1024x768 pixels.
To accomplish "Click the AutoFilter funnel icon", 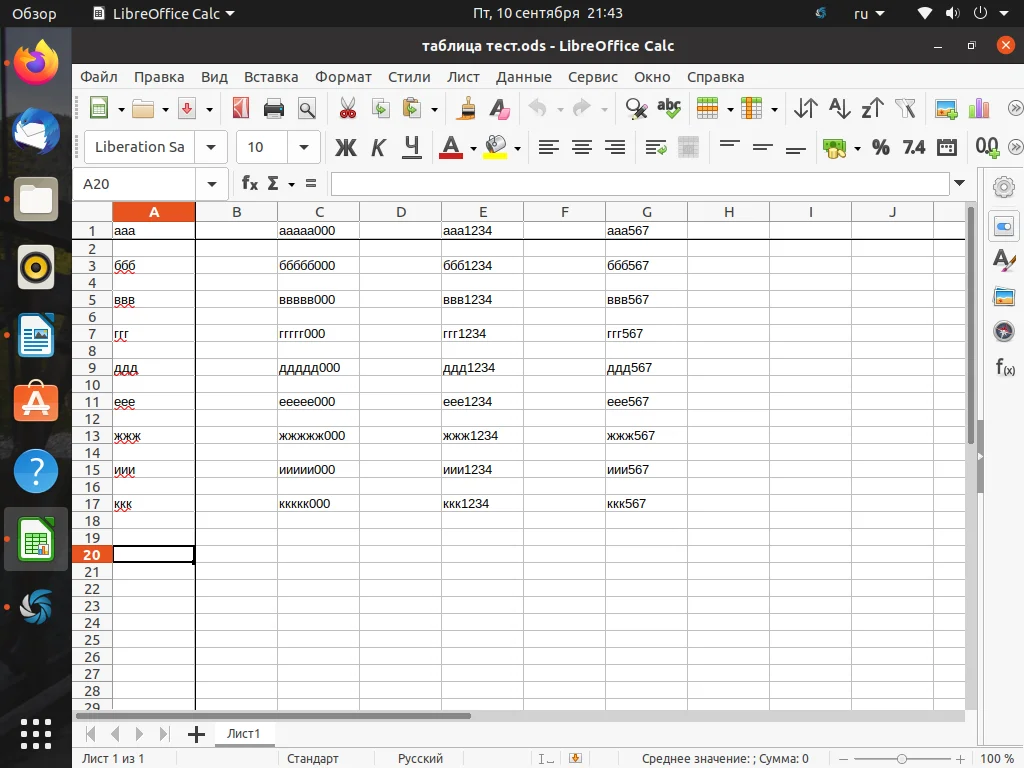I will click(905, 108).
